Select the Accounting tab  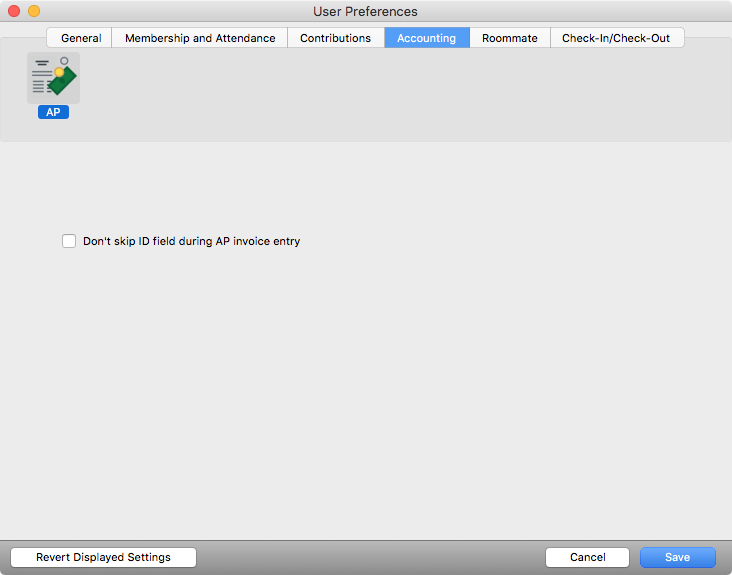click(426, 38)
